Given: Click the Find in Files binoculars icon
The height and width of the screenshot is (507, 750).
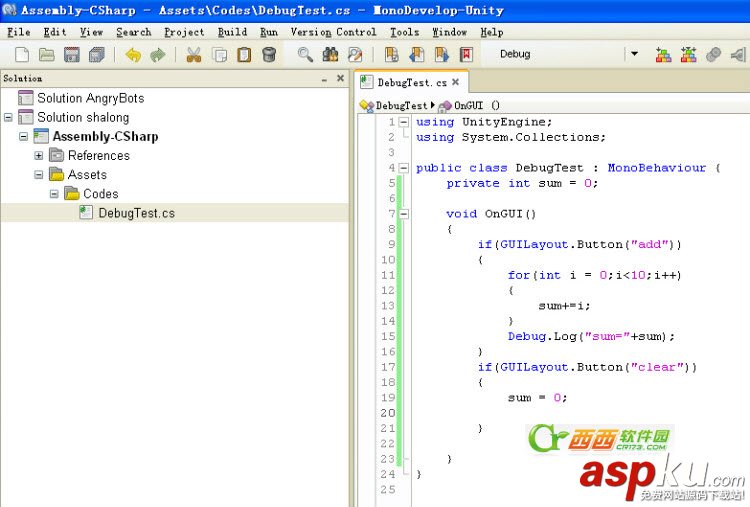Looking at the screenshot, I should pos(330,55).
